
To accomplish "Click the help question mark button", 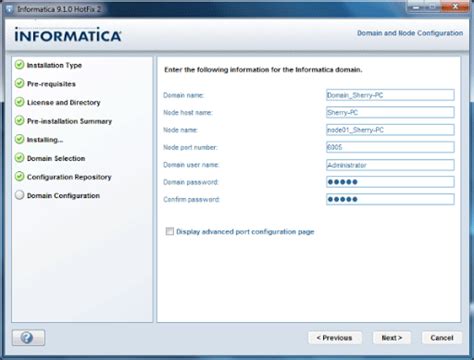I will [x=28, y=338].
